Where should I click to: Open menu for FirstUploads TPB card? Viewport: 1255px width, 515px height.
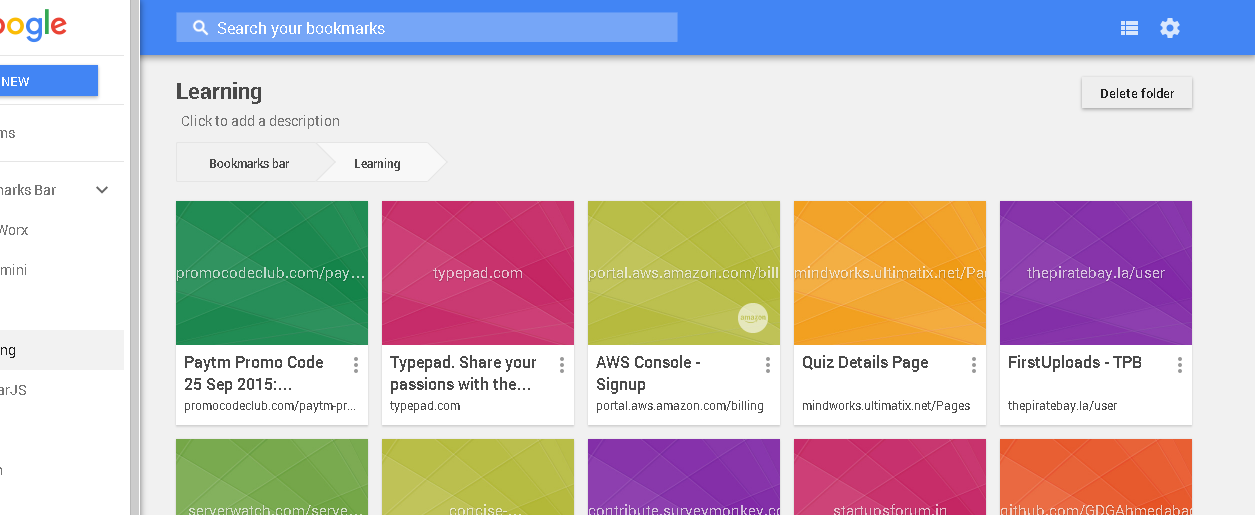pos(1180,365)
